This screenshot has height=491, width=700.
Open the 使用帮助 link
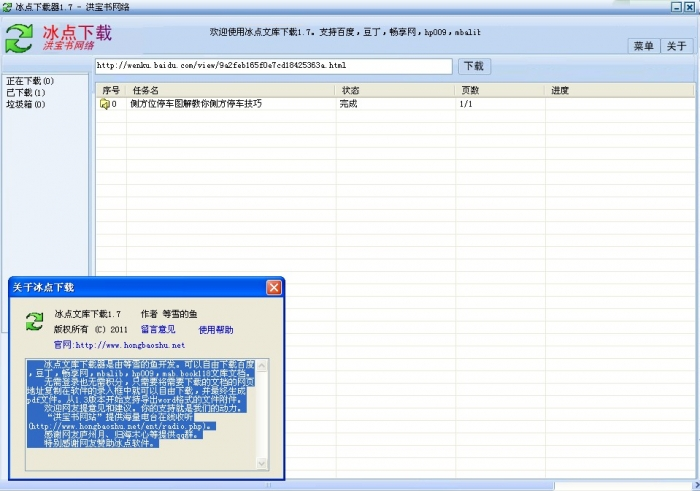(x=216, y=330)
